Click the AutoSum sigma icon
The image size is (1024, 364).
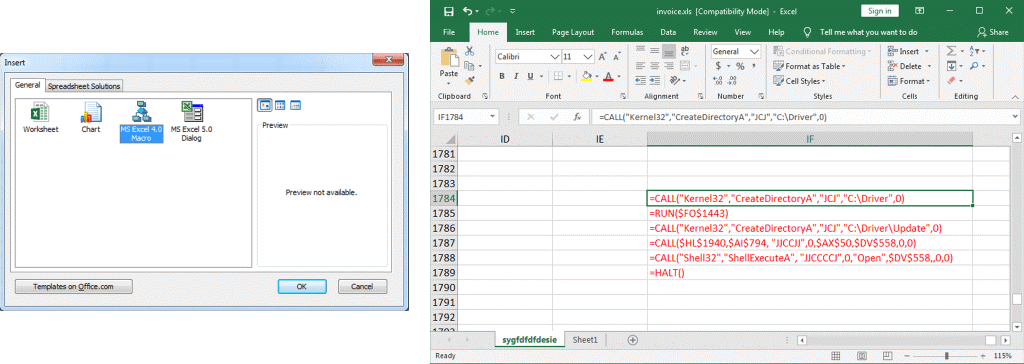[951, 51]
